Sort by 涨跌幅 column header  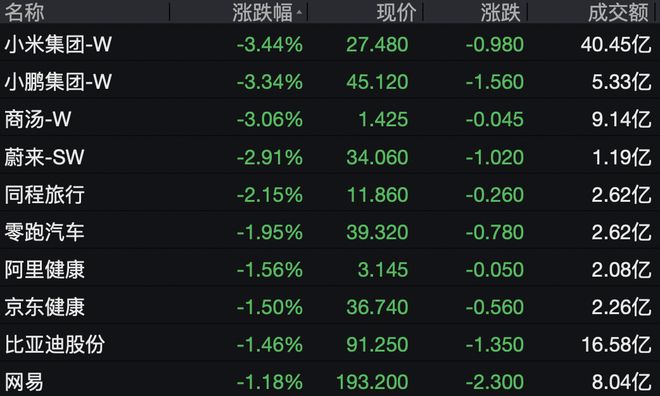(x=262, y=12)
